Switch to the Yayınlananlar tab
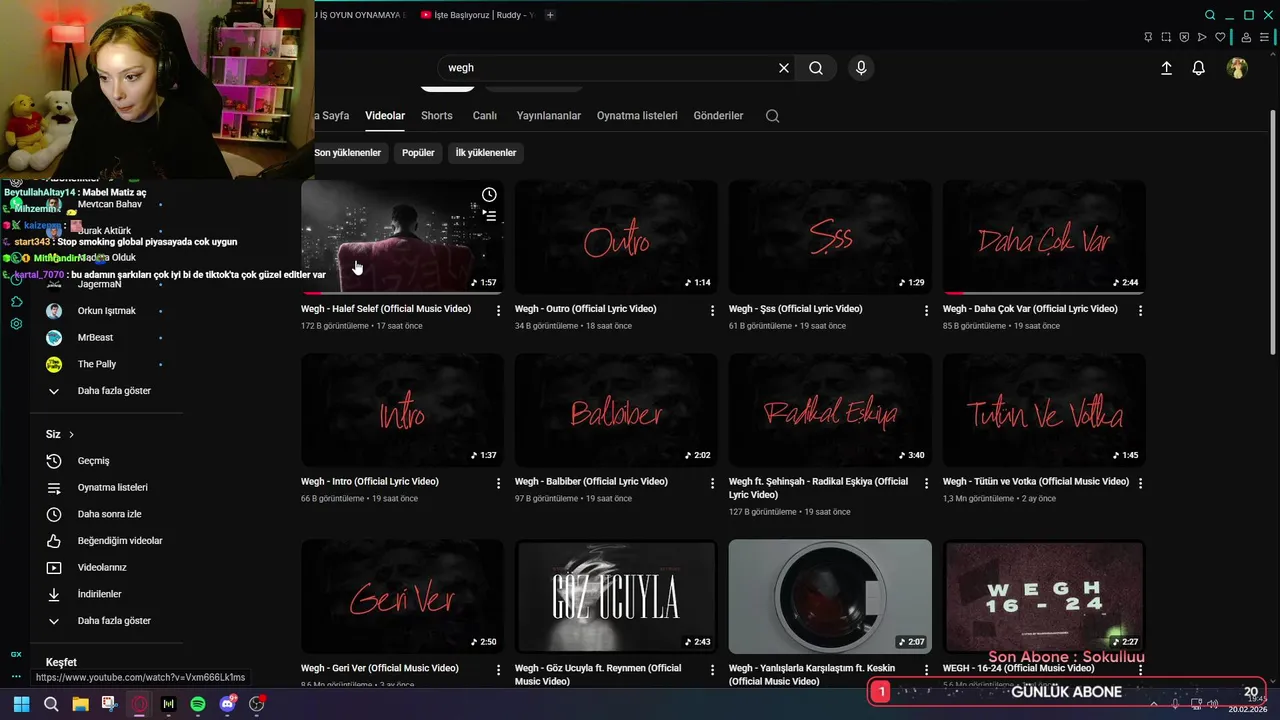The height and width of the screenshot is (720, 1280). click(548, 116)
